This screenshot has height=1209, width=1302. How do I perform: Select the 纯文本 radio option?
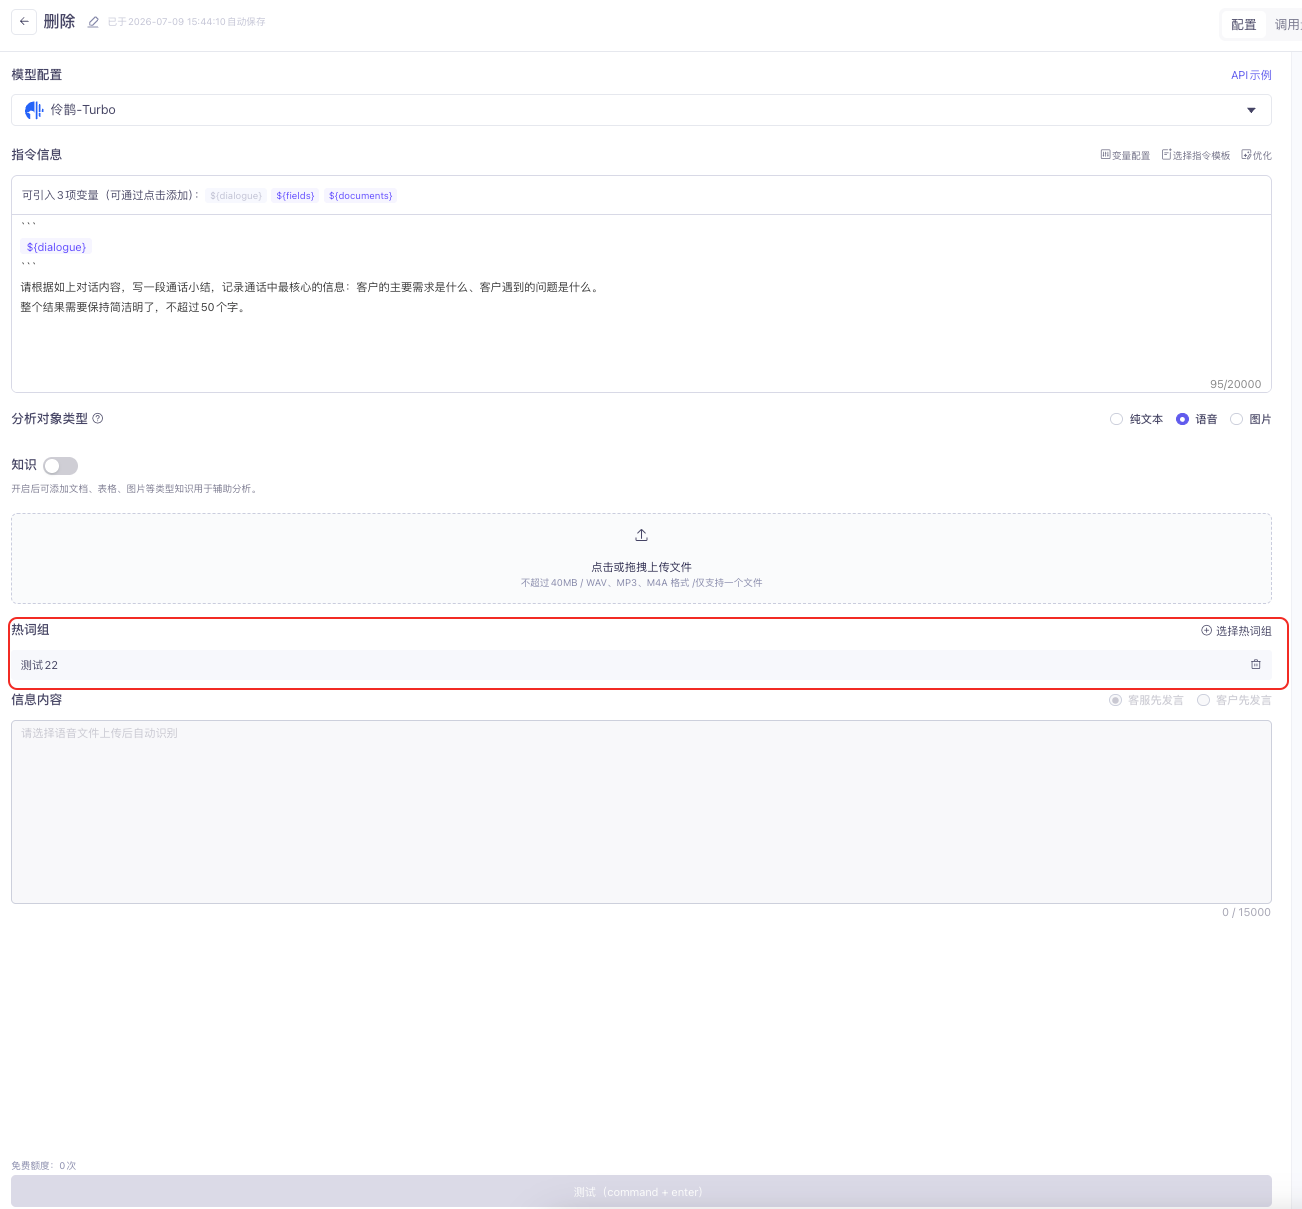(x=1116, y=419)
